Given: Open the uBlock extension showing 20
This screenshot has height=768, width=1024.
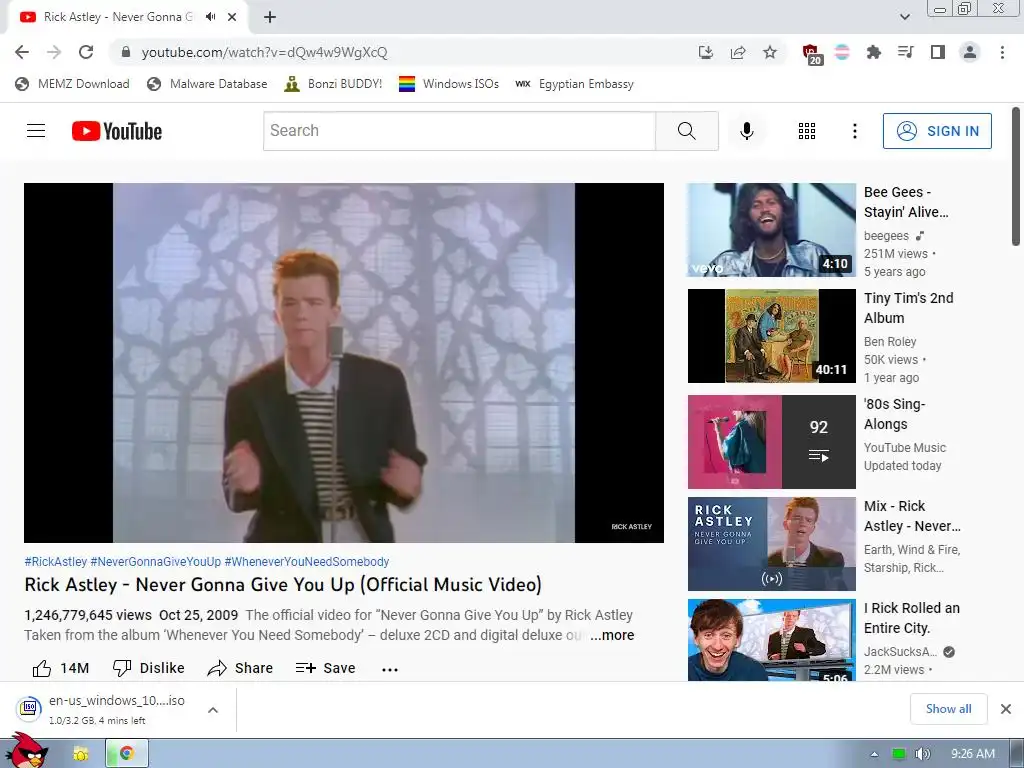Looking at the screenshot, I should tap(811, 54).
